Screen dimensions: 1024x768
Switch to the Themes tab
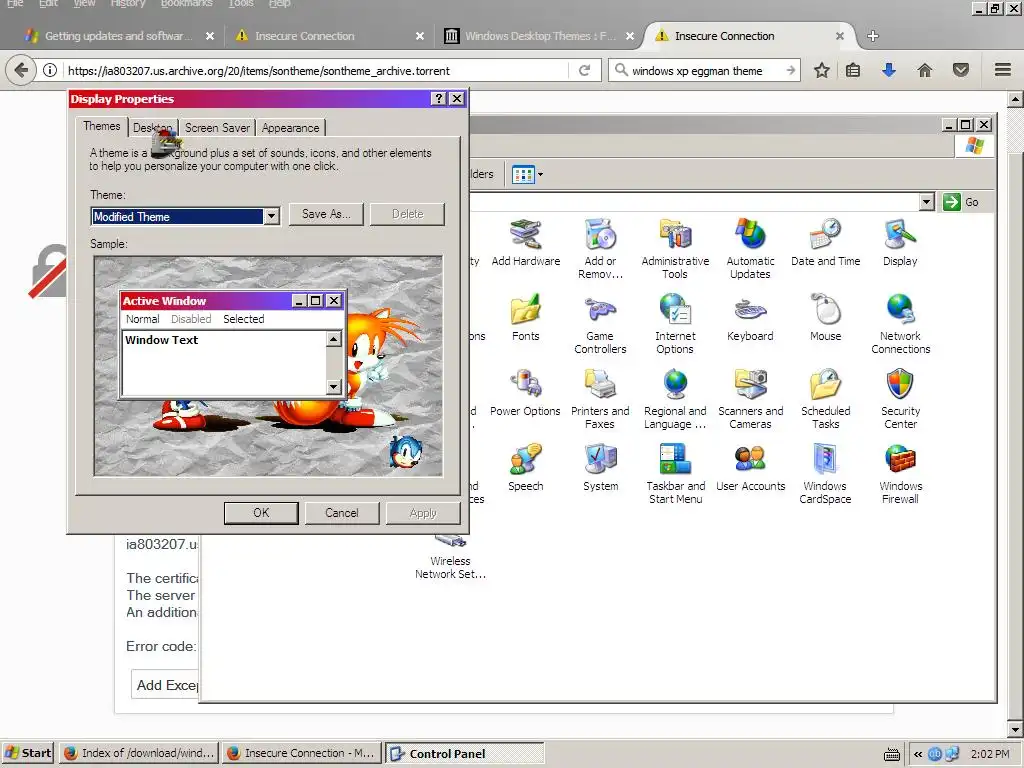(x=102, y=126)
